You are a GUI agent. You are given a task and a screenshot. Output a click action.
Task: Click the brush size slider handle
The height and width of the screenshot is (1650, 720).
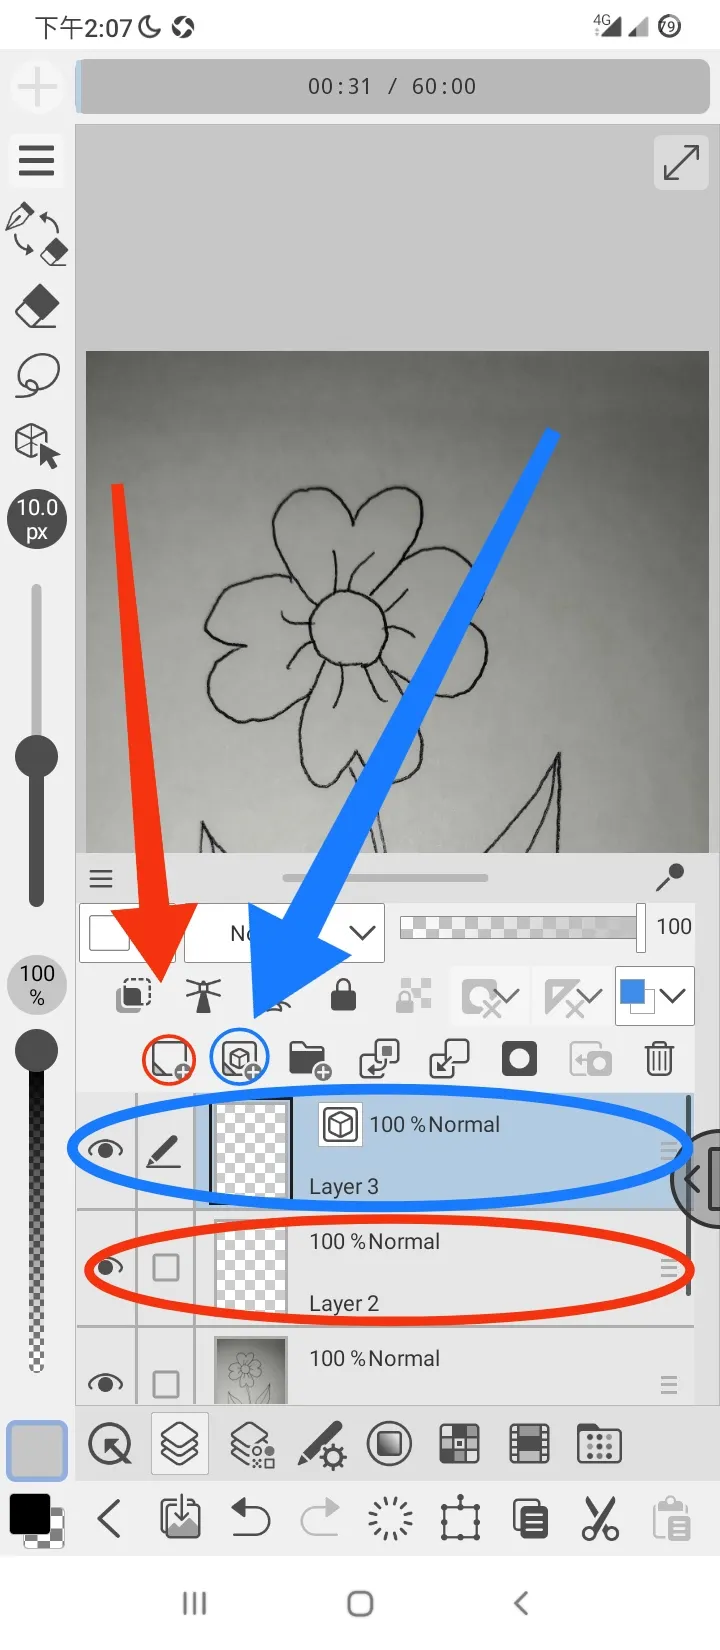[x=36, y=756]
